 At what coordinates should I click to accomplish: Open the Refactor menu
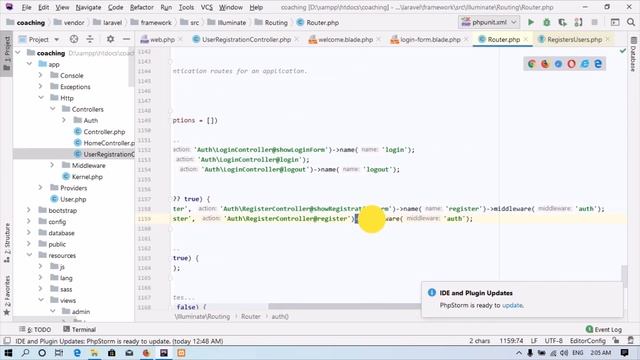[x=142, y=7]
